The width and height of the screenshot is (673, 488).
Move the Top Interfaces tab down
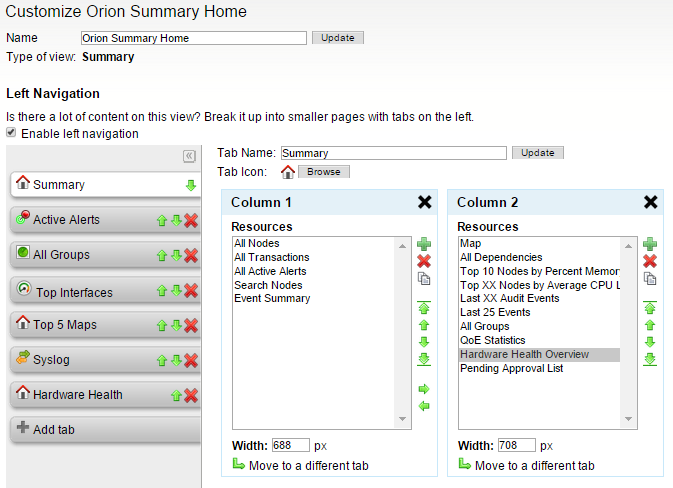pos(176,291)
